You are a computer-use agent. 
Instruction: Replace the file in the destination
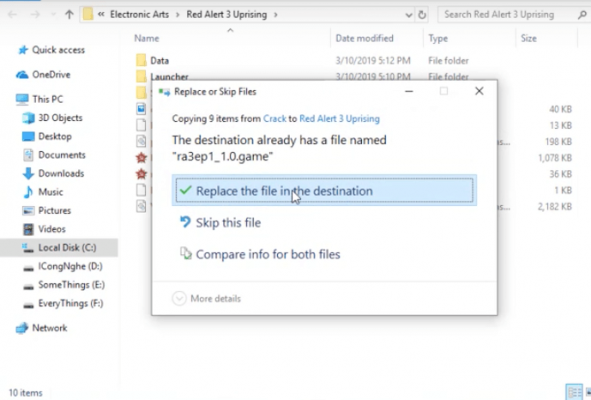pos(324,190)
